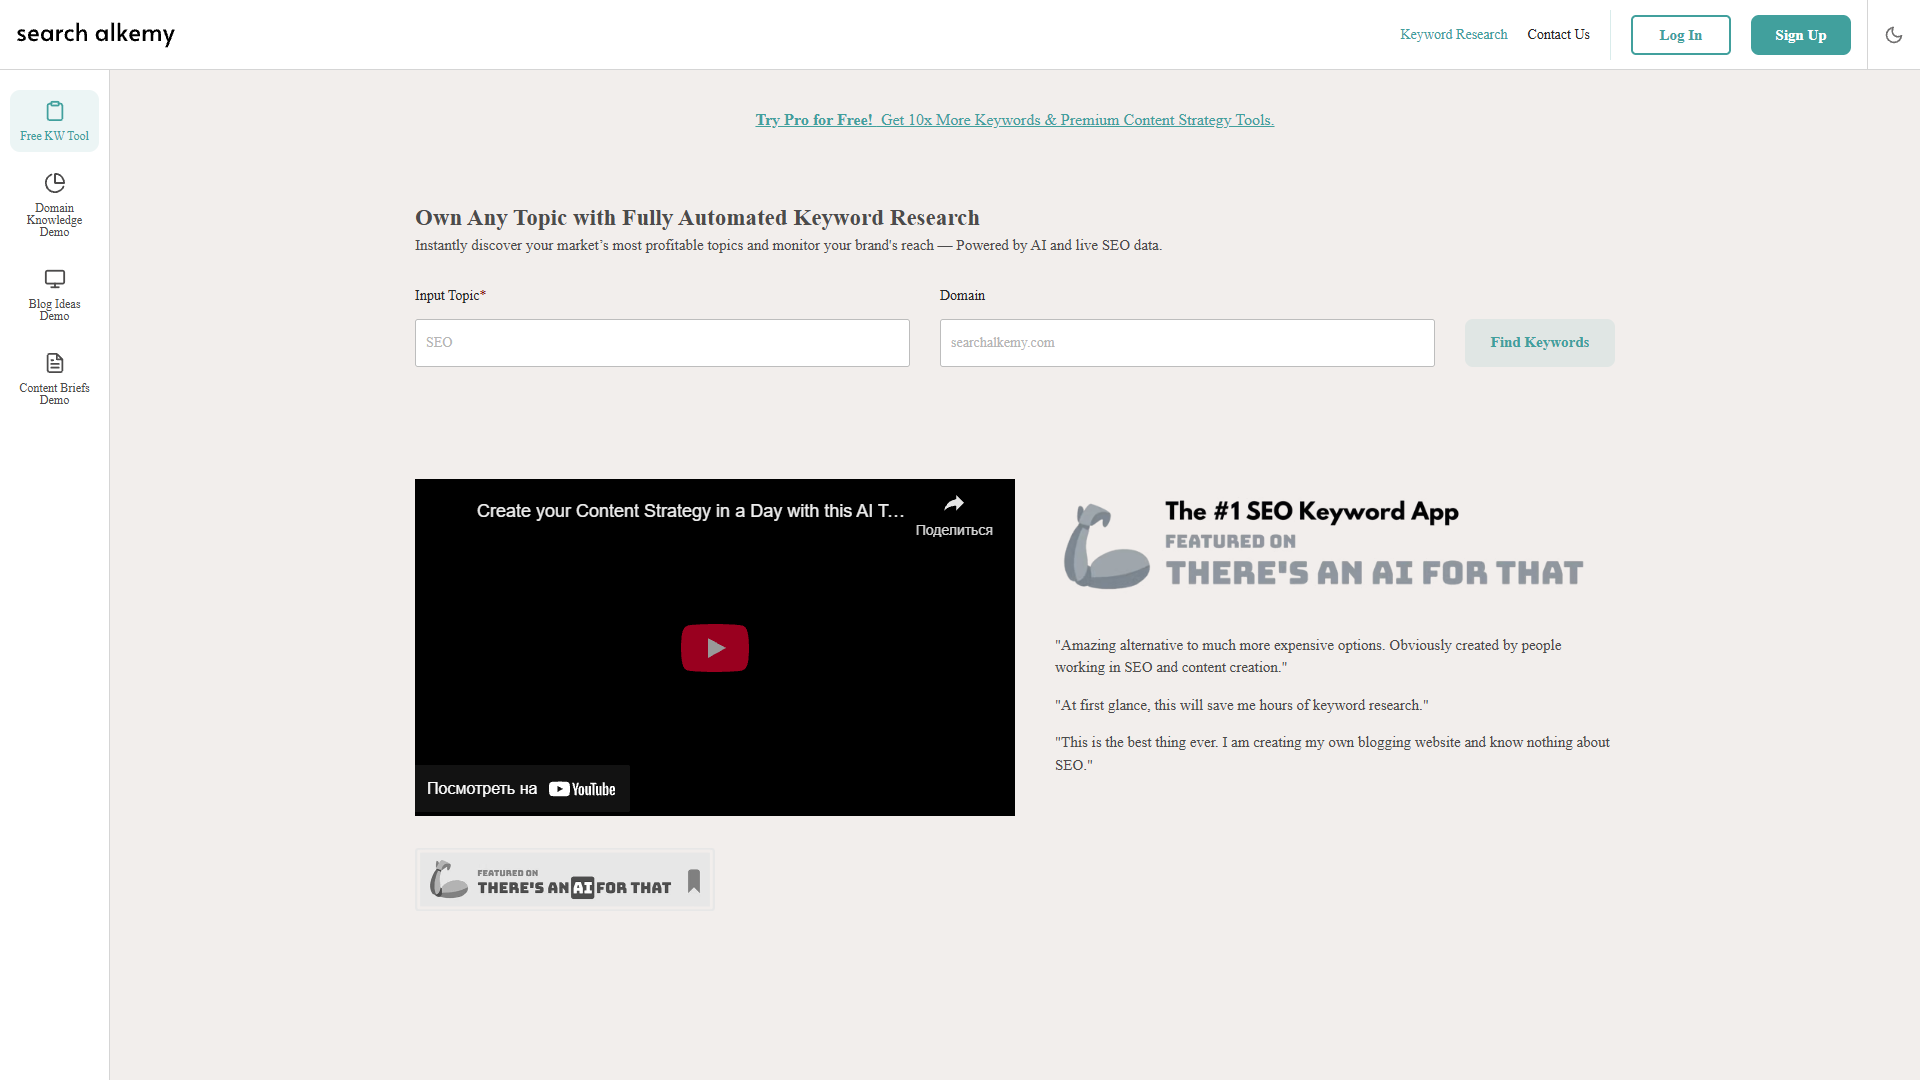
Task: Toggle dark mode moon icon
Action: point(1894,35)
